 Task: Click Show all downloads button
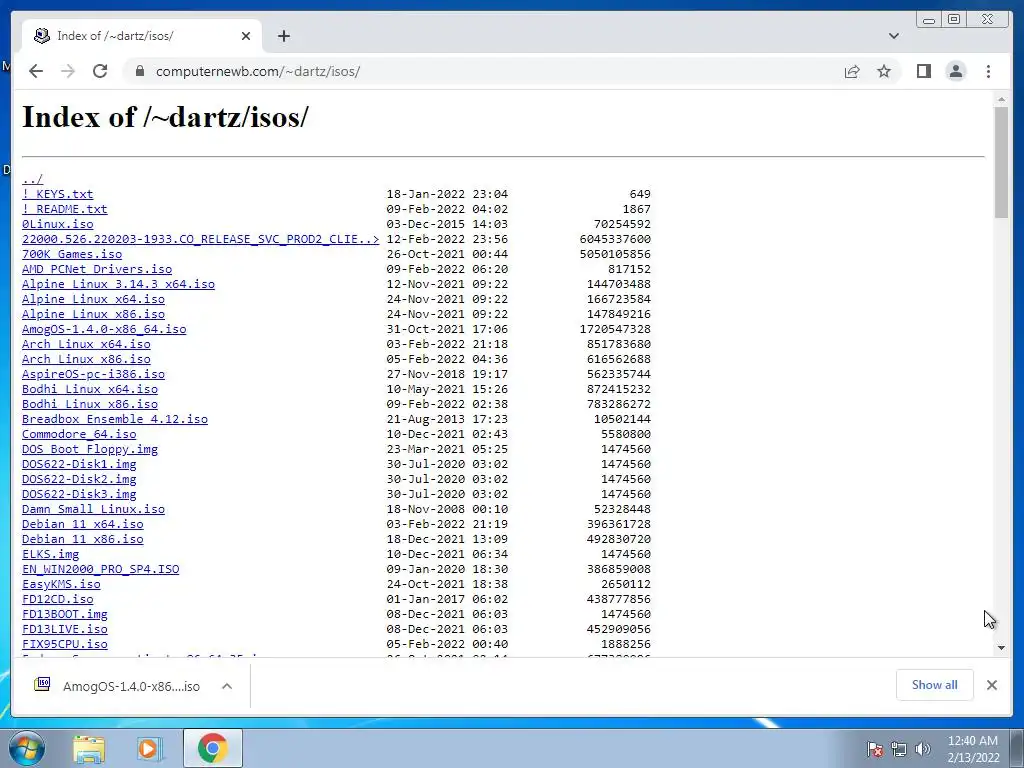pyautogui.click(x=935, y=684)
